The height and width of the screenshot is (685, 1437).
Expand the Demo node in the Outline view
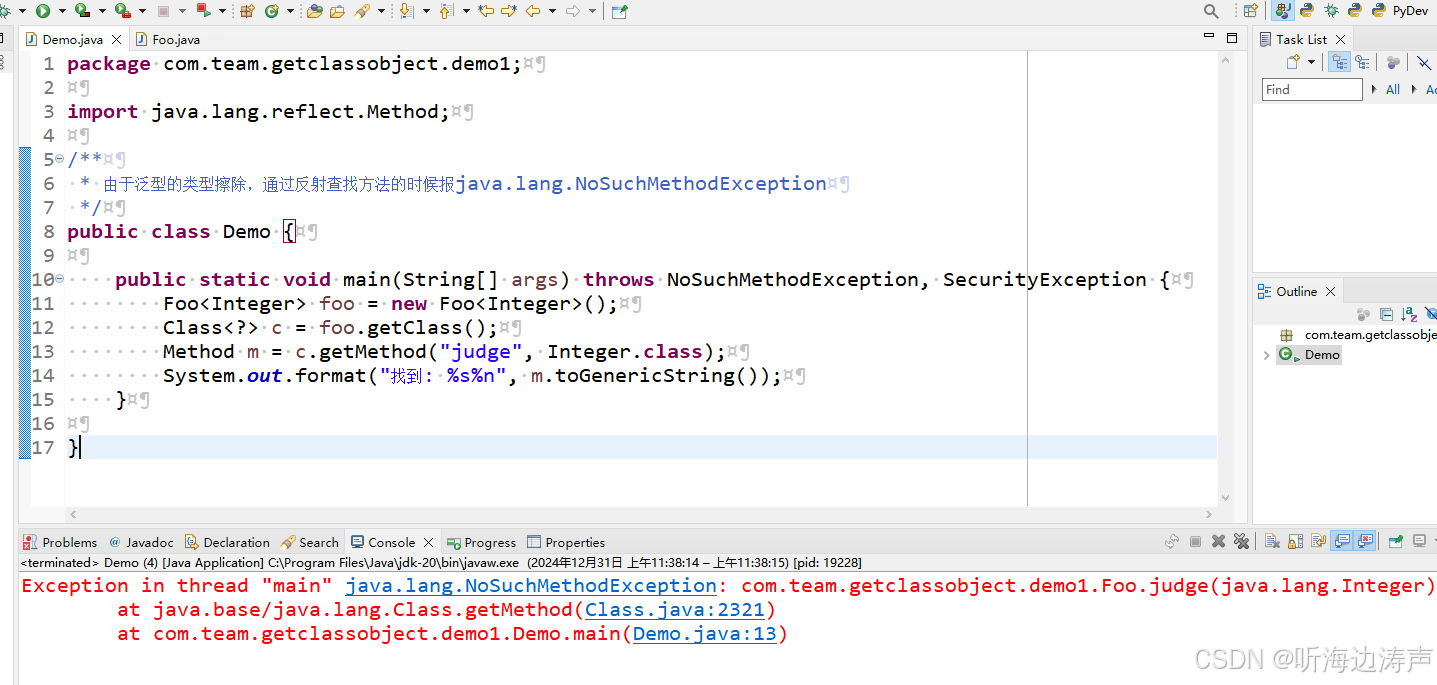pyautogui.click(x=1267, y=354)
